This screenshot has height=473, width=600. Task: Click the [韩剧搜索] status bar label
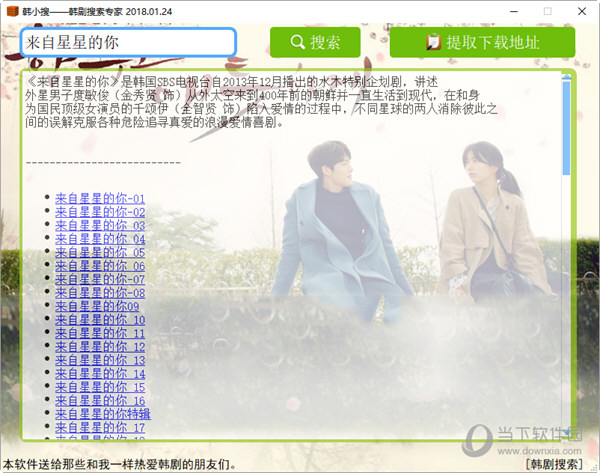tap(554, 465)
